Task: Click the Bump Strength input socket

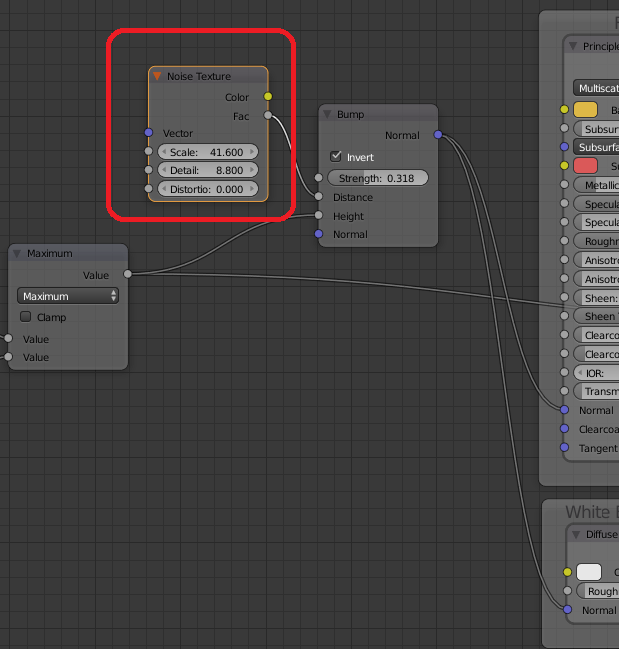Action: pos(318,178)
